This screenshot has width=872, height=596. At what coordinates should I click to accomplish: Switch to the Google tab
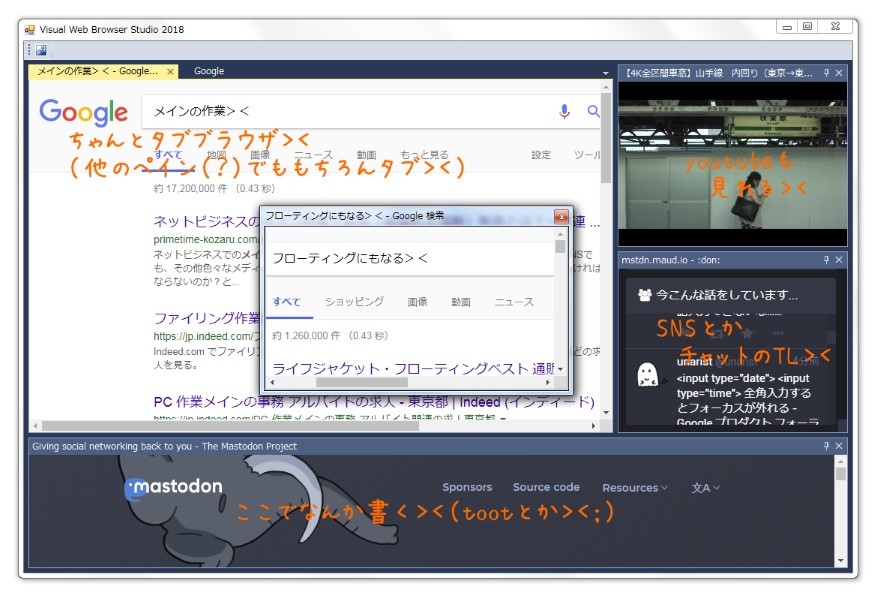(x=209, y=71)
